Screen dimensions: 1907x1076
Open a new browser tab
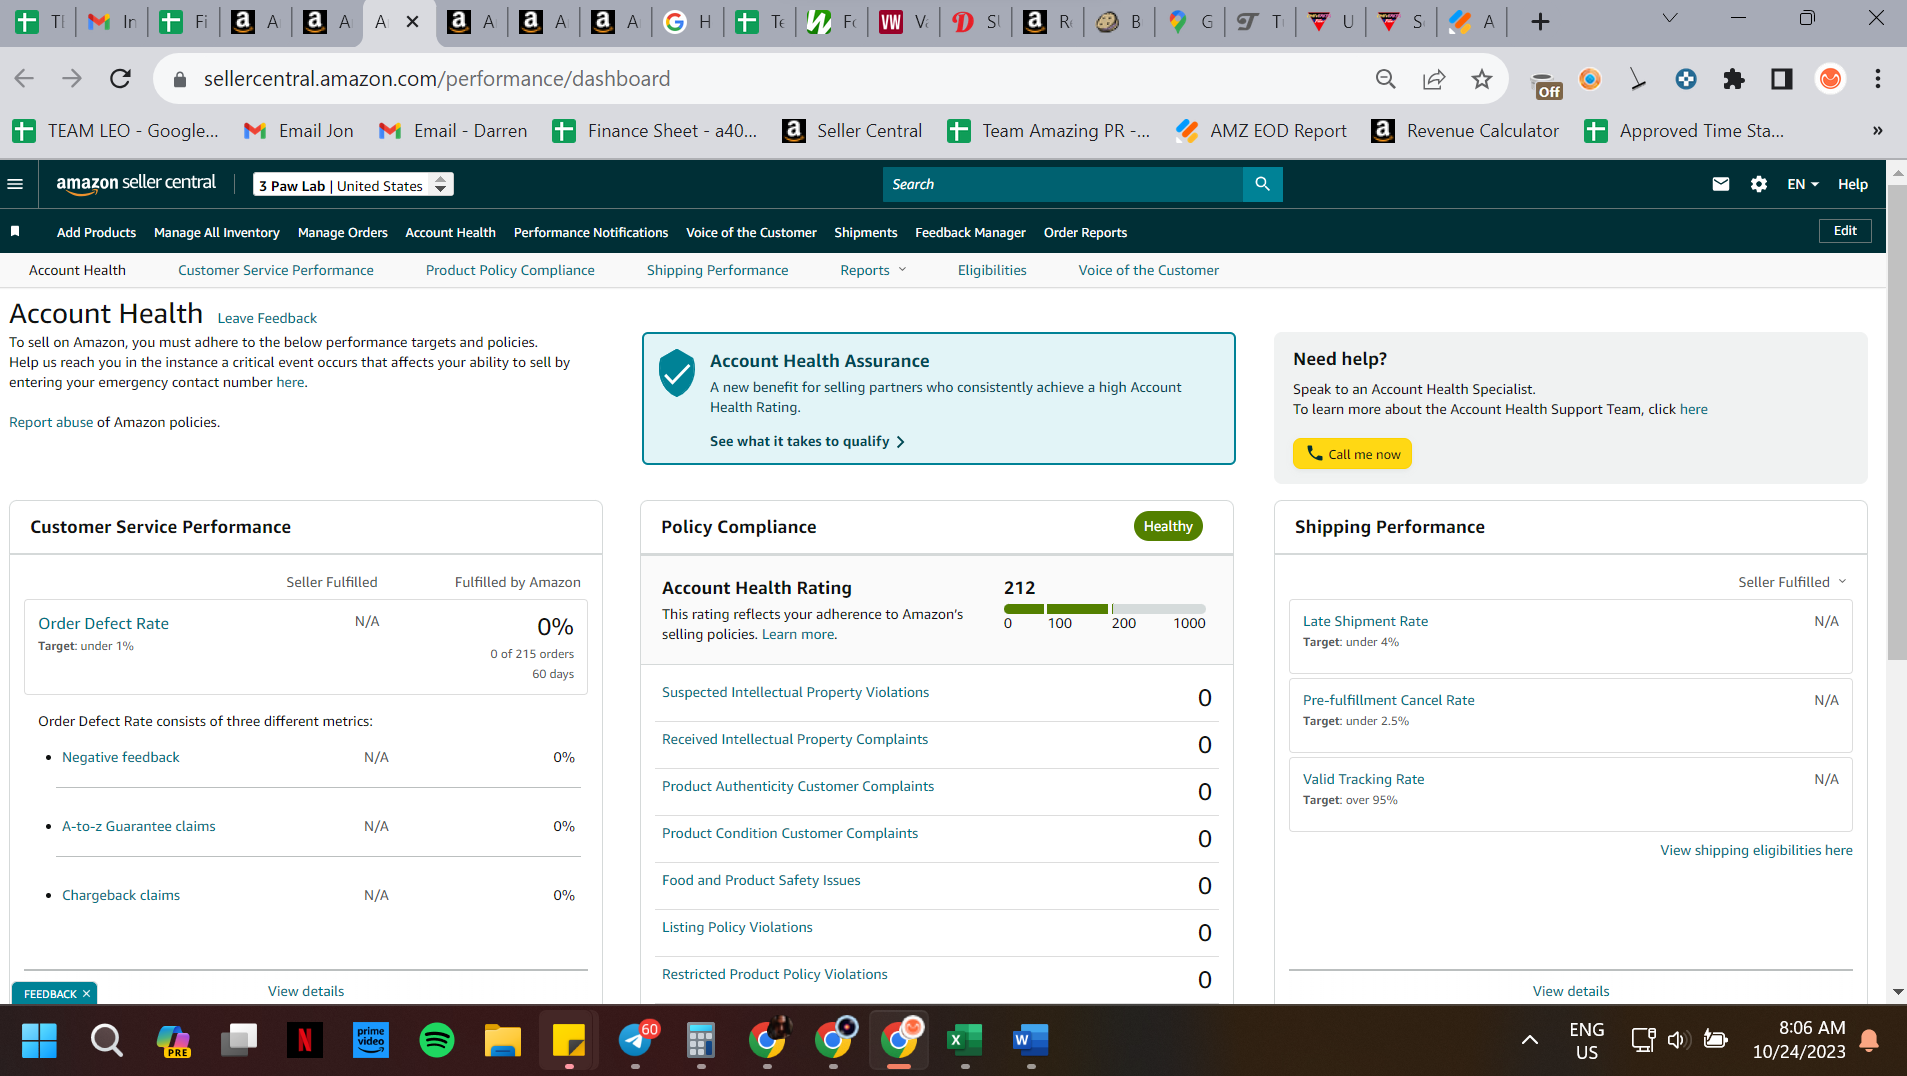(x=1541, y=22)
